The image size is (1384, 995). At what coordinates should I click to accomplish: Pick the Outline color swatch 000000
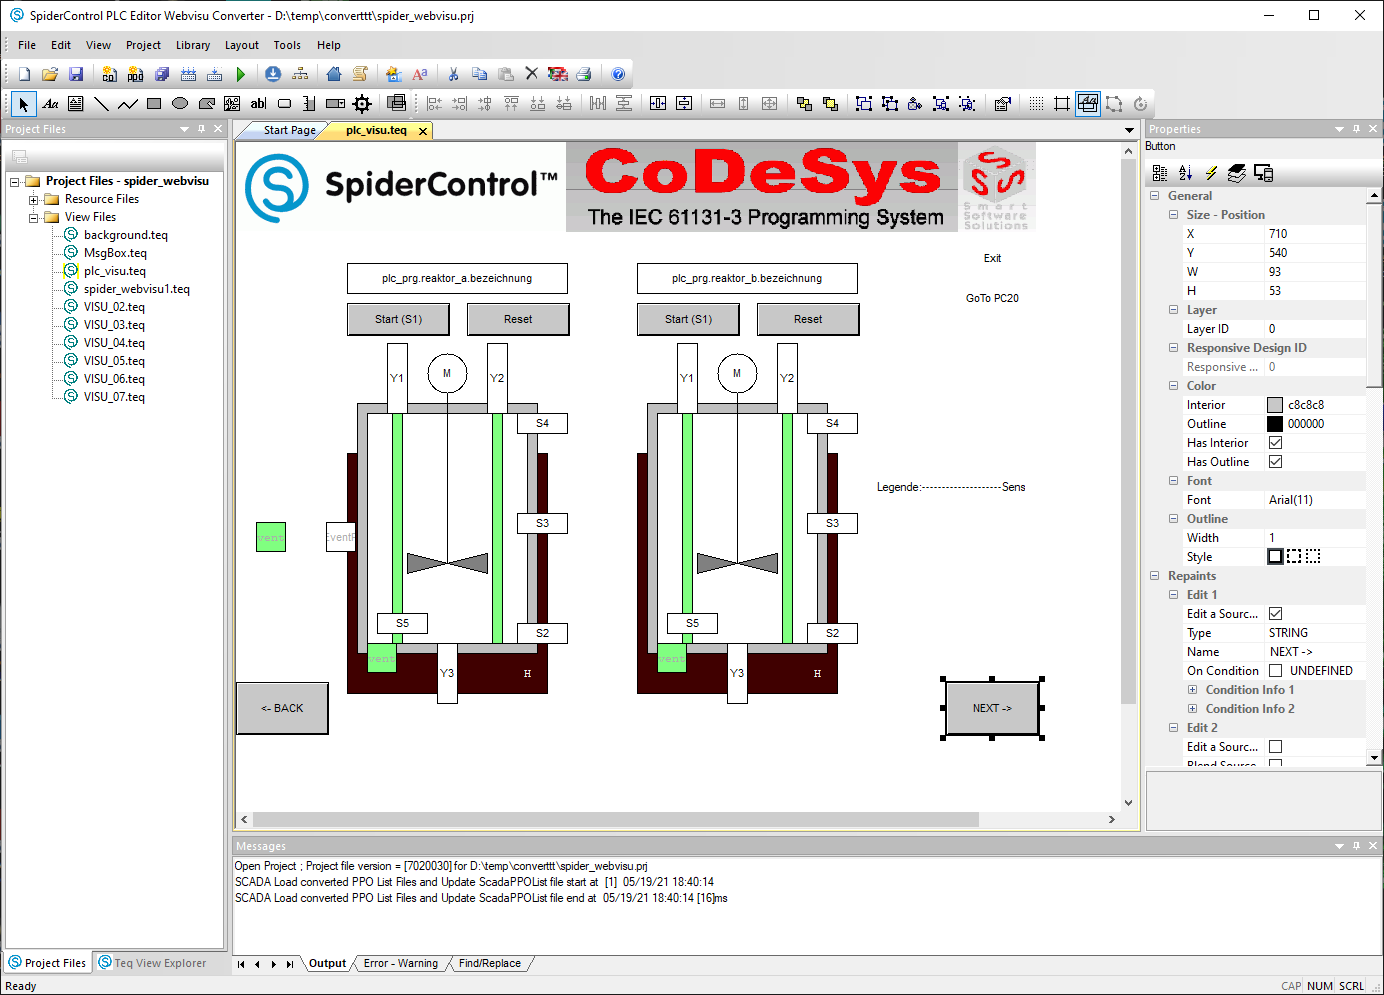point(1275,423)
